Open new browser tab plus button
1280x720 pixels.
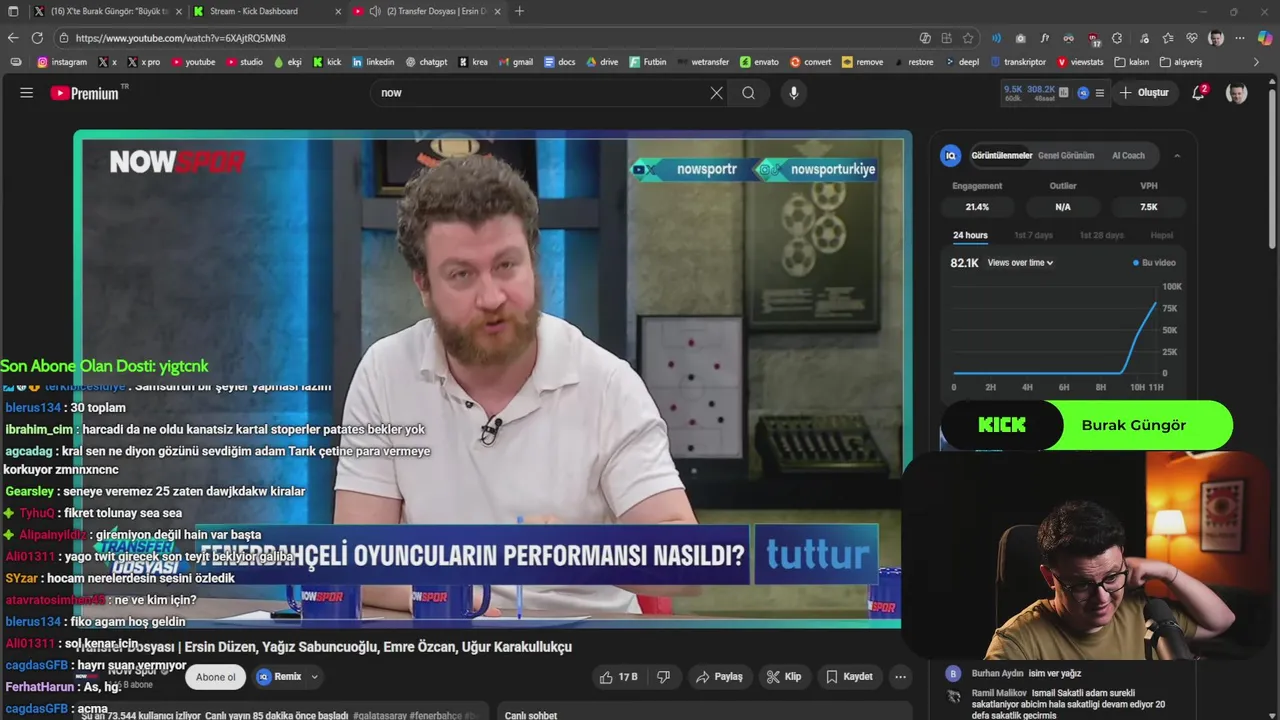point(519,11)
